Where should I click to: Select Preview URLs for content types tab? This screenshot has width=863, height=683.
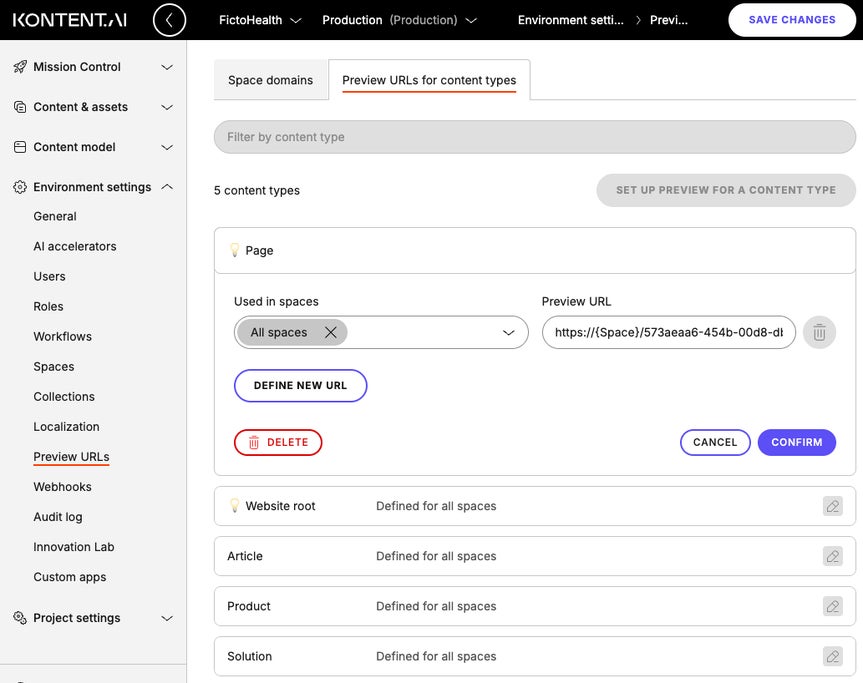point(429,80)
